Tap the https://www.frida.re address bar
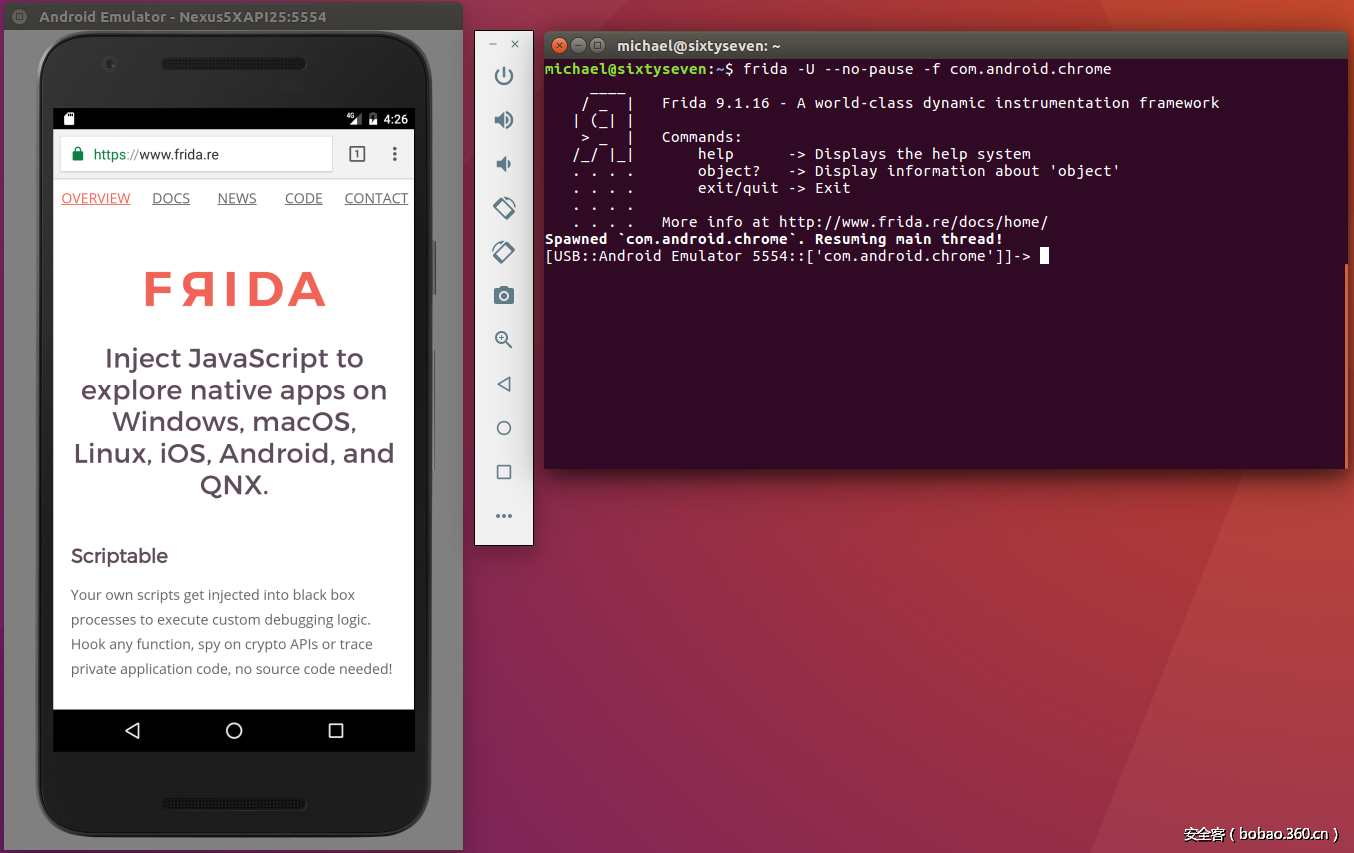The width and height of the screenshot is (1354, 853). tap(200, 155)
